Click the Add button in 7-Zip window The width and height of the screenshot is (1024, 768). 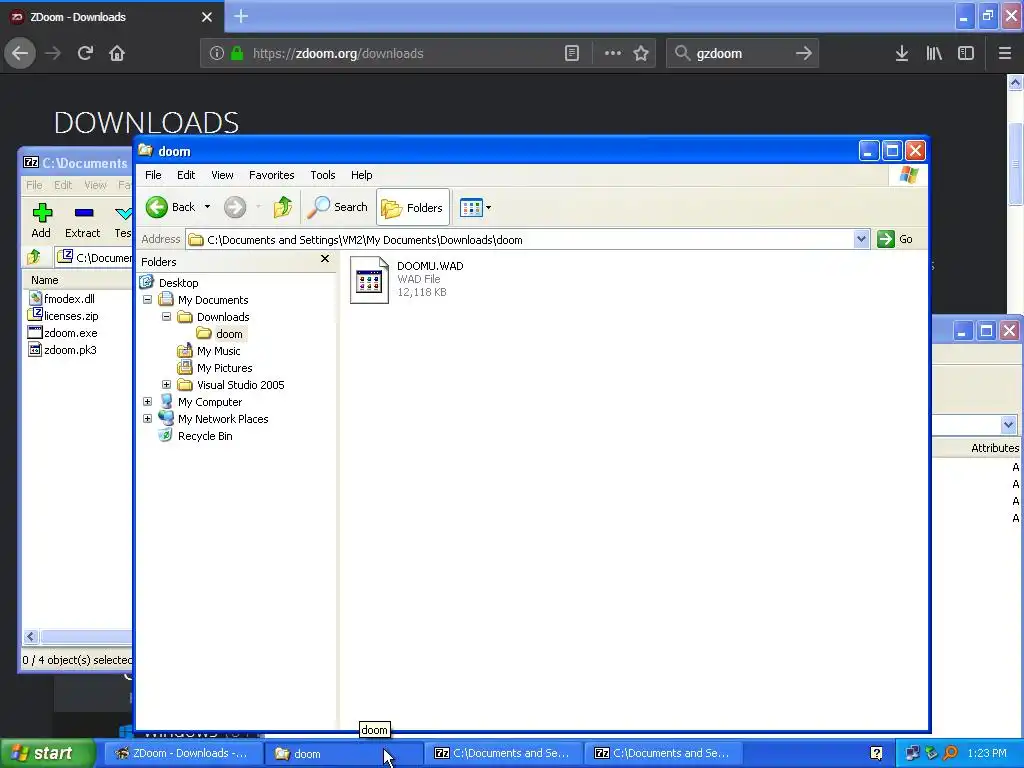42,220
